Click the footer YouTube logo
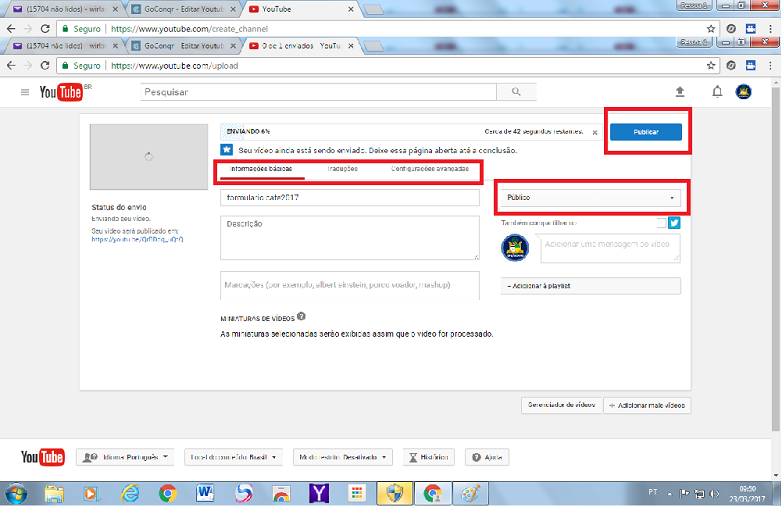Image resolution: width=781 pixels, height=507 pixels. 42,457
